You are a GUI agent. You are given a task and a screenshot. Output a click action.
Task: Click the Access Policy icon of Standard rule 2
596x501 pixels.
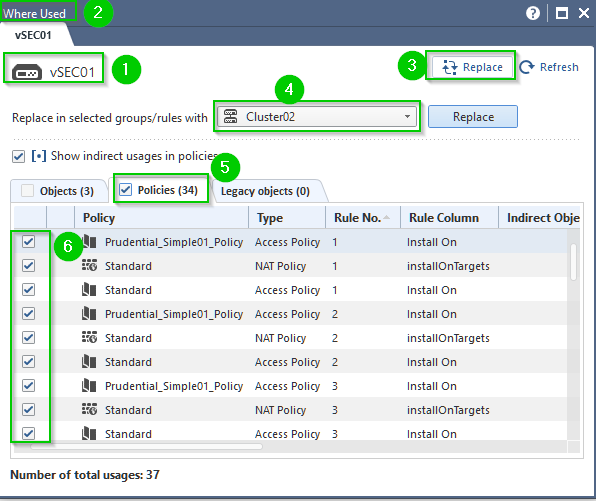tap(89, 361)
